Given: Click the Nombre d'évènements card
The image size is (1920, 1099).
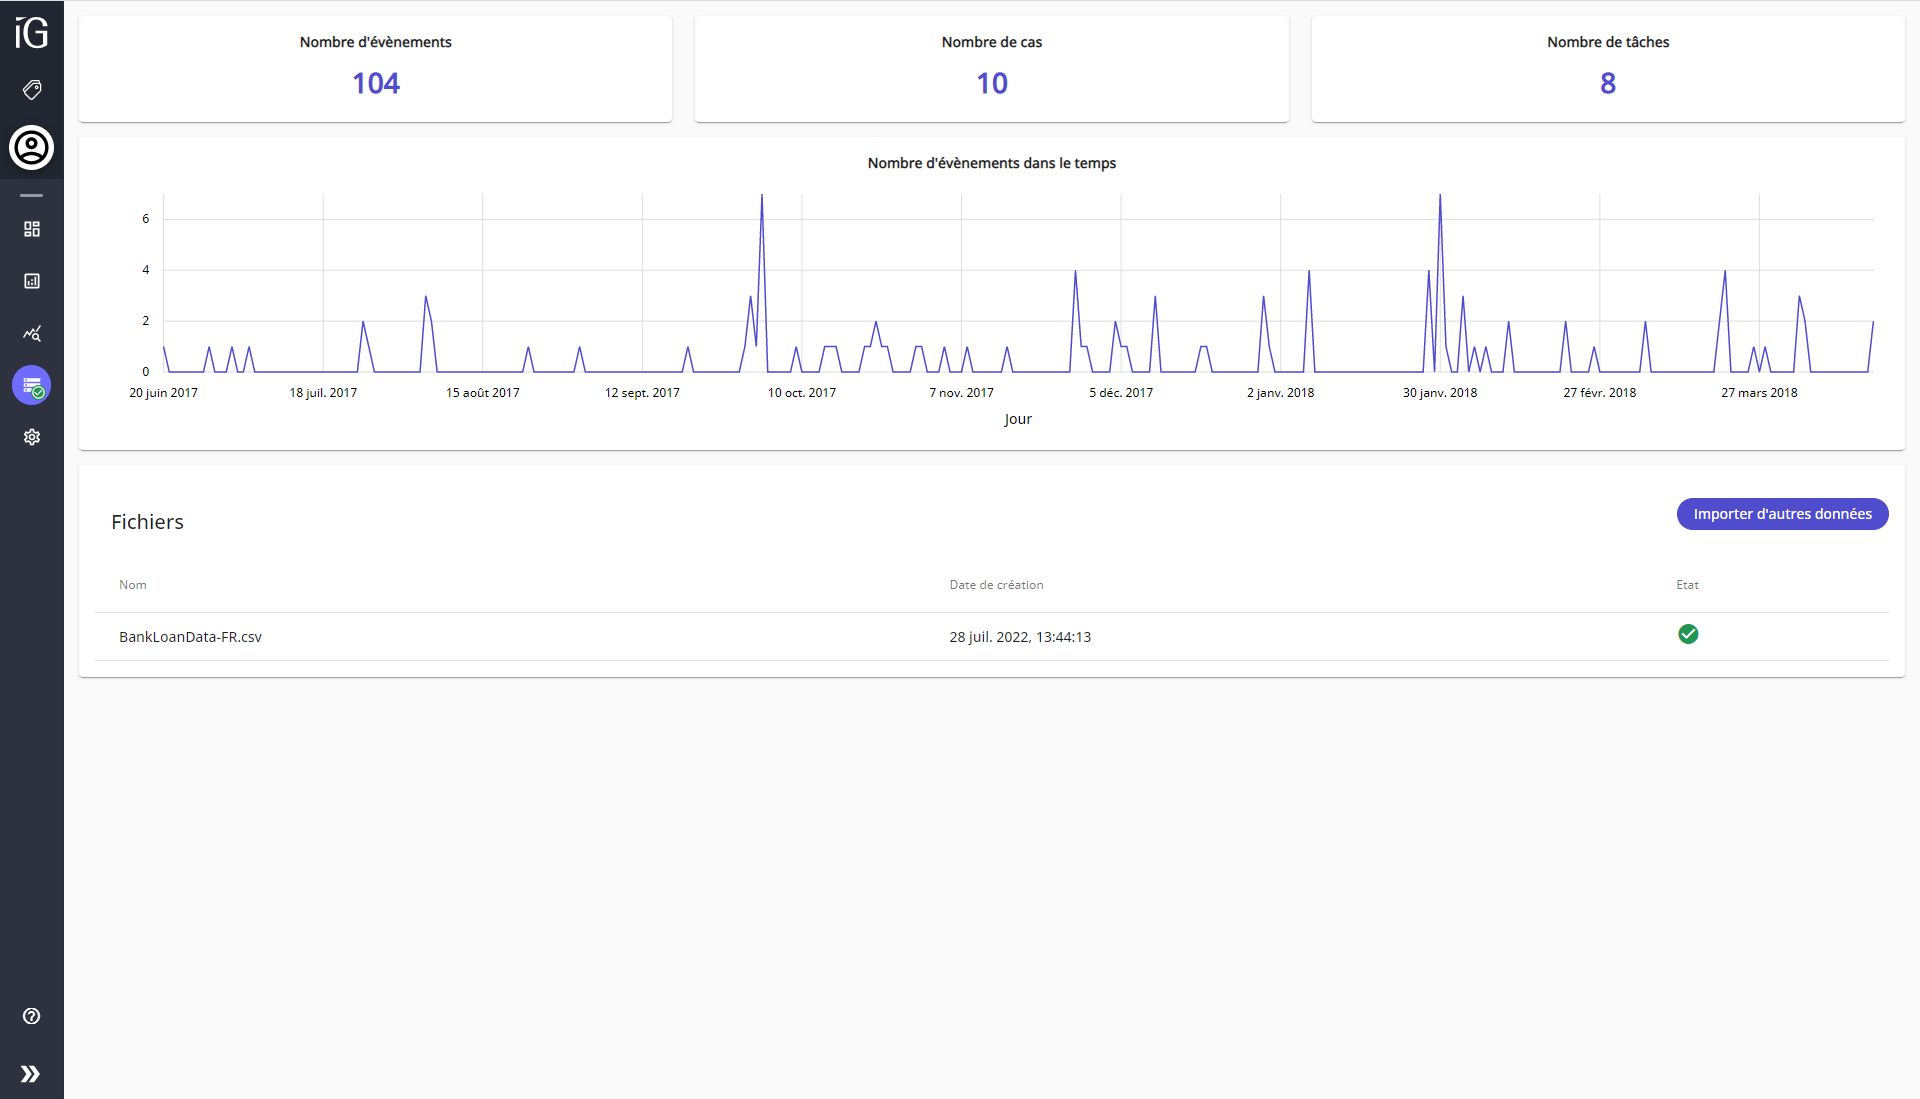Looking at the screenshot, I should click(x=375, y=68).
